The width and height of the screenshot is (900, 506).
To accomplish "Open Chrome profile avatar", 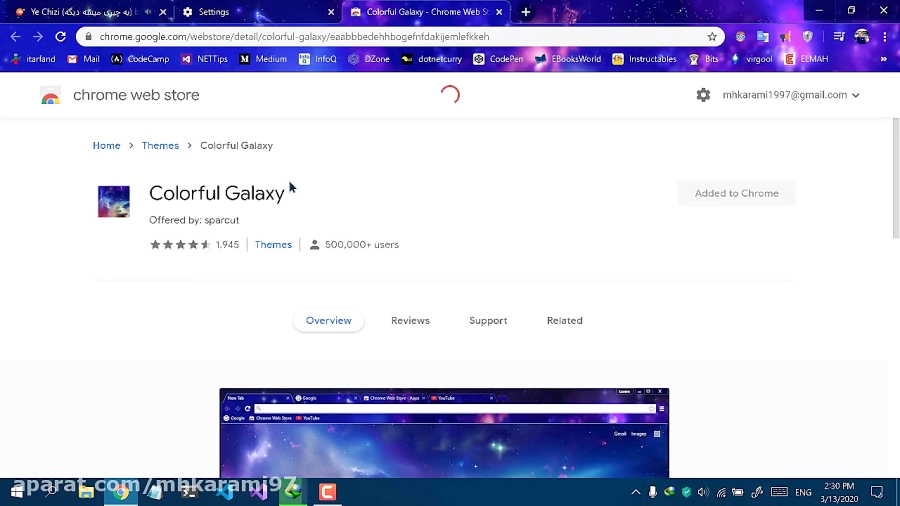I will [x=862, y=37].
